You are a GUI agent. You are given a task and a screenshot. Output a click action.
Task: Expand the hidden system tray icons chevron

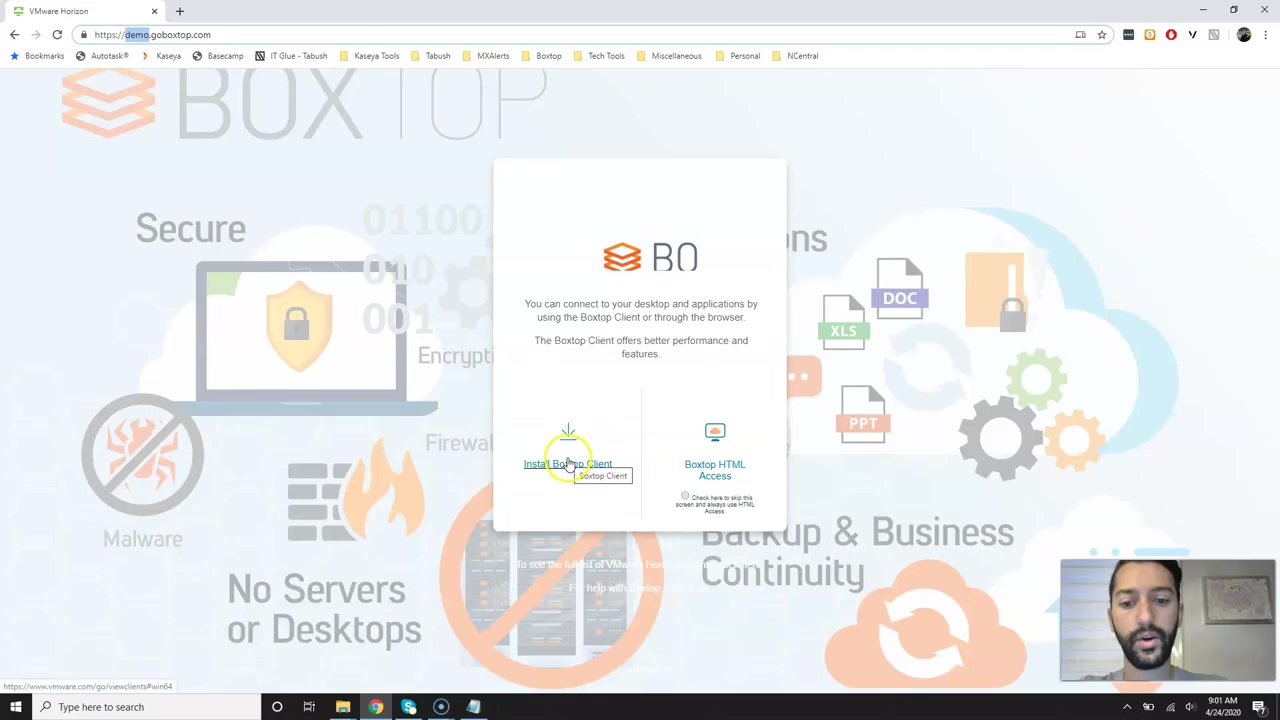(x=1127, y=707)
